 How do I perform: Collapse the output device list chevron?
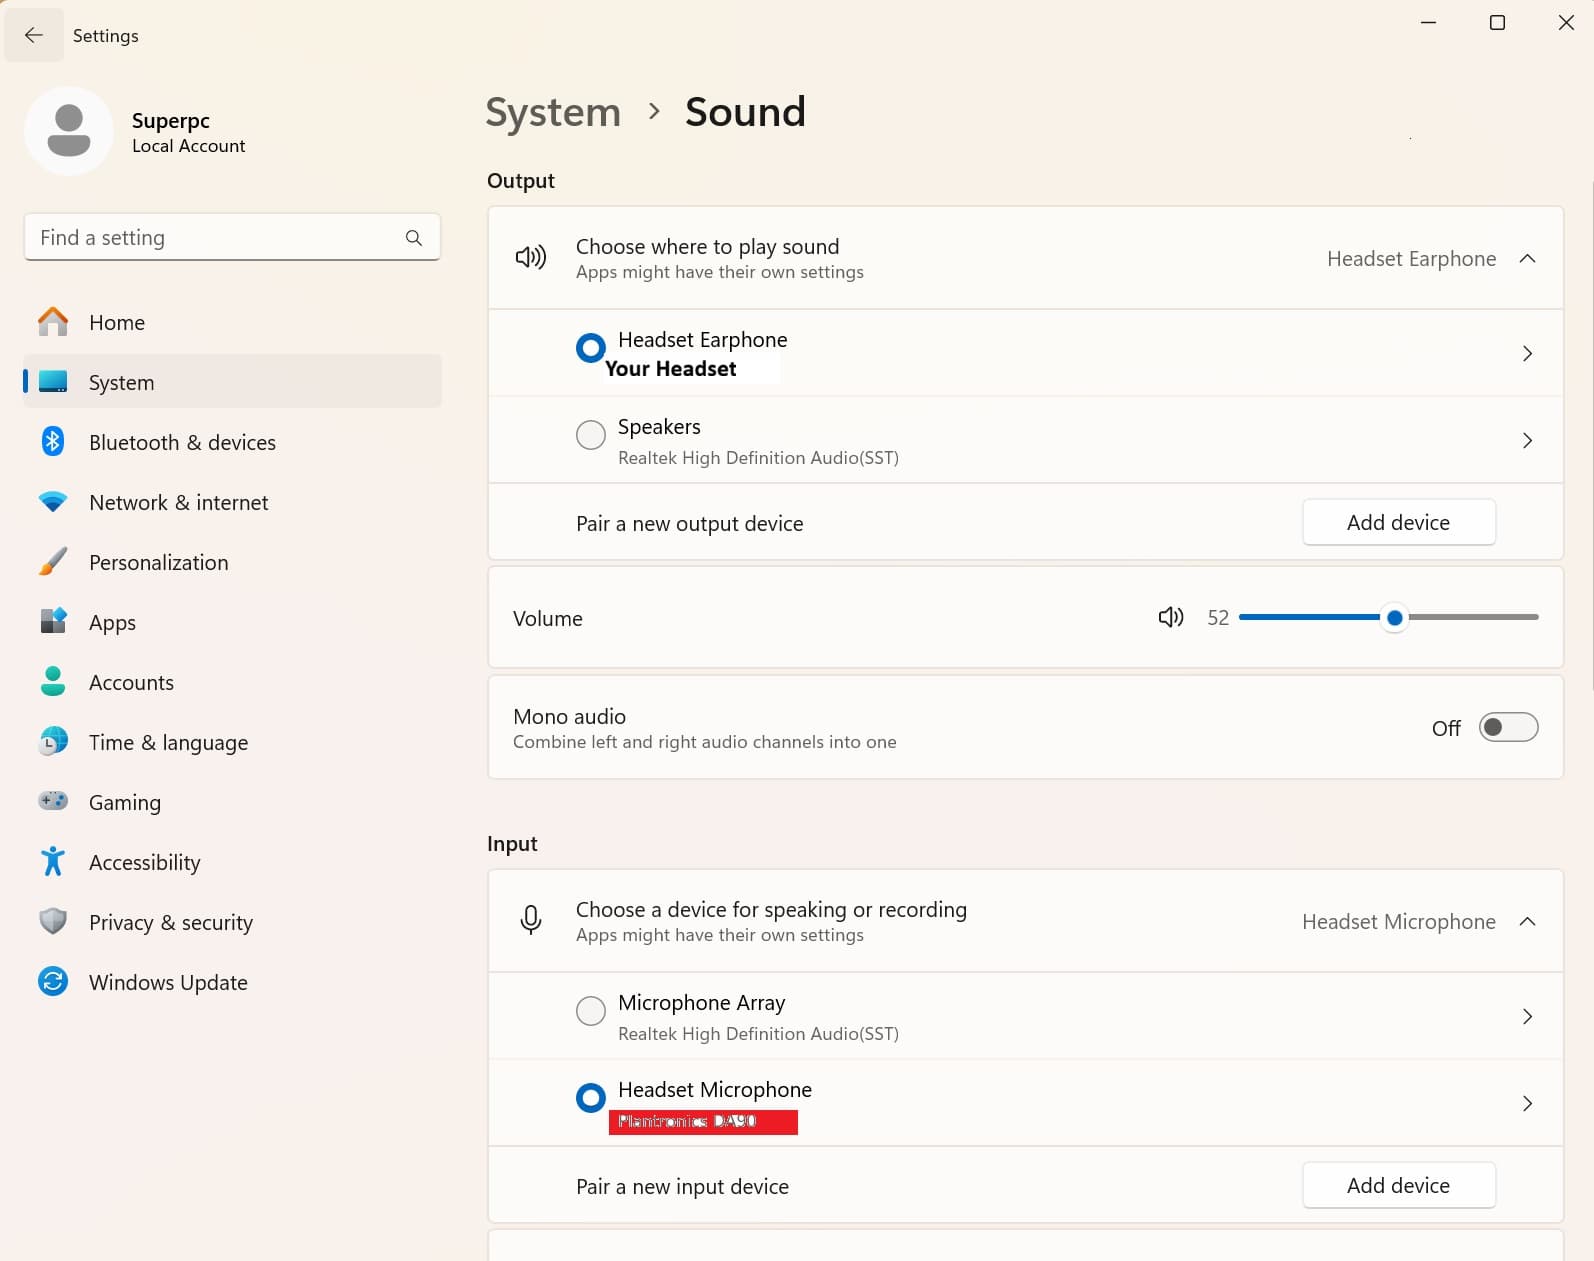click(1527, 259)
